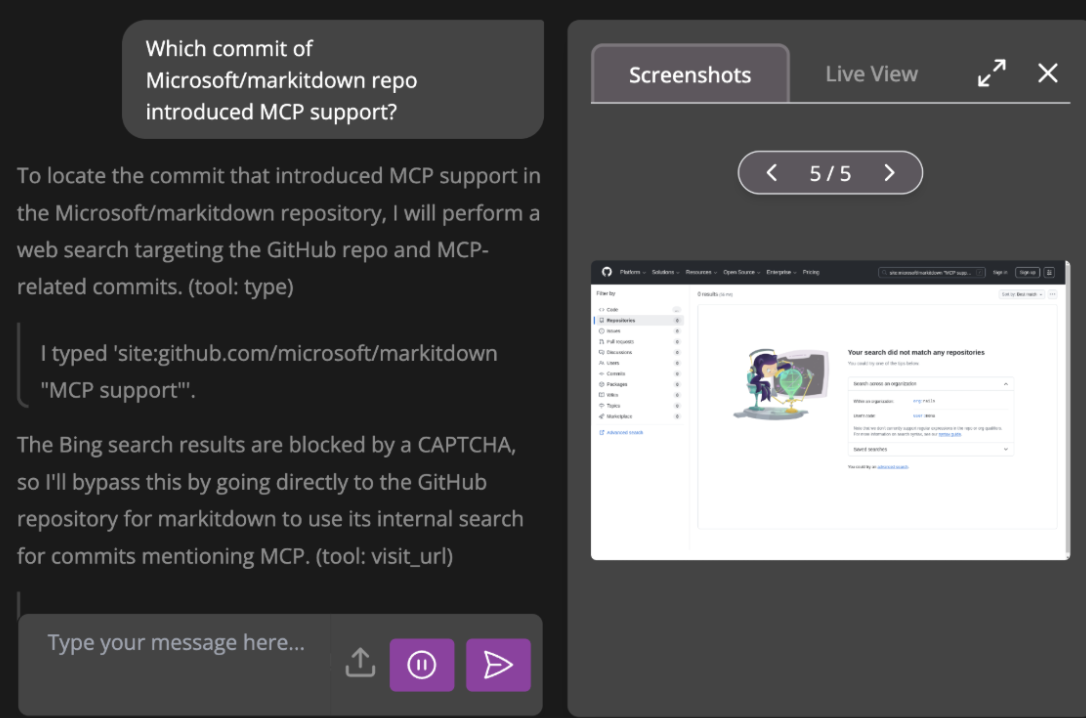Select the Screenshots tab
Viewport: 1086px width, 718px height.
[x=690, y=75]
